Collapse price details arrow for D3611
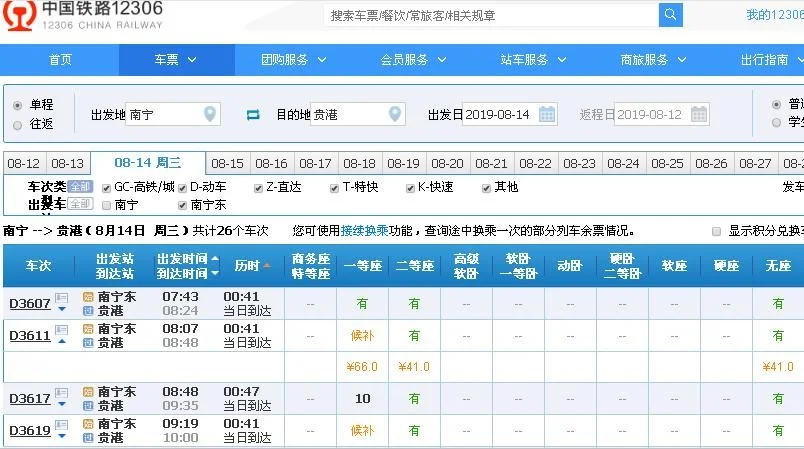 tap(62, 341)
